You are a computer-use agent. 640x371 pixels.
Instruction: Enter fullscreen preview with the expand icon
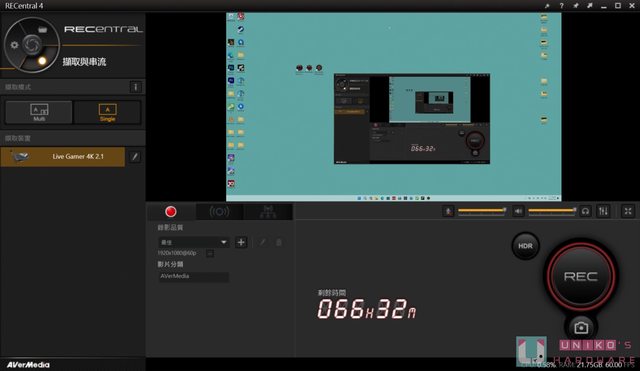628,211
